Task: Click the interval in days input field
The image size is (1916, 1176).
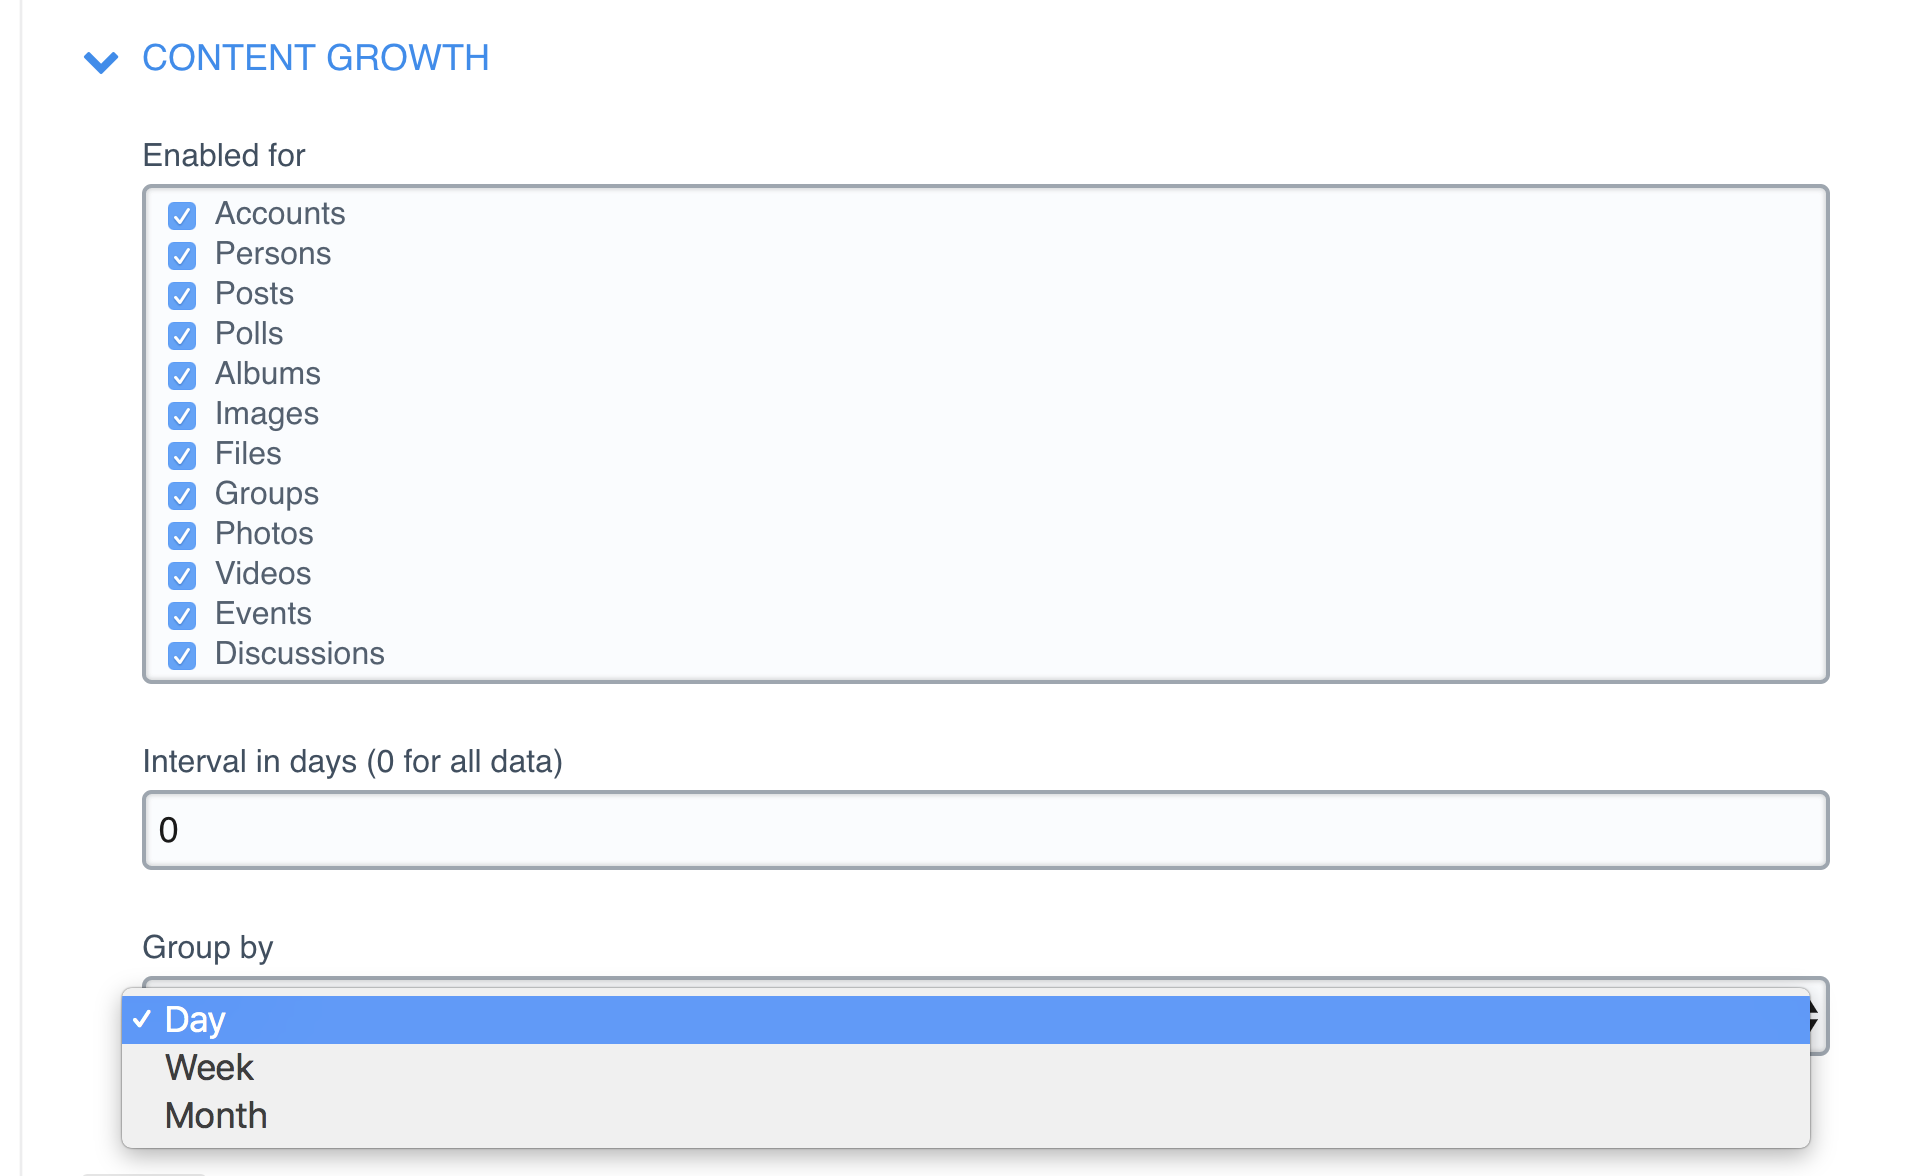Action: 985,830
